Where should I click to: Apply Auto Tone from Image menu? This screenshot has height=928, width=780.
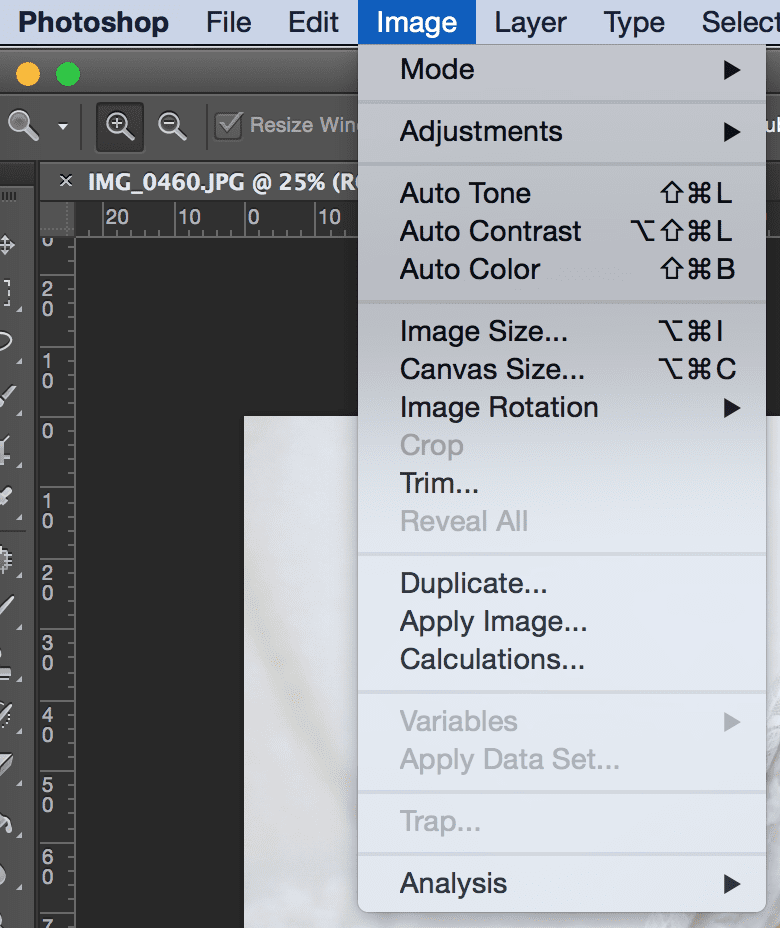[562, 194]
